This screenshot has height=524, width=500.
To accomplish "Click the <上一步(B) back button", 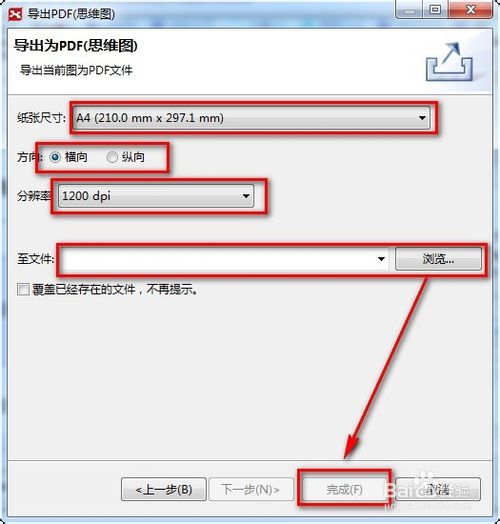I will tap(164, 490).
